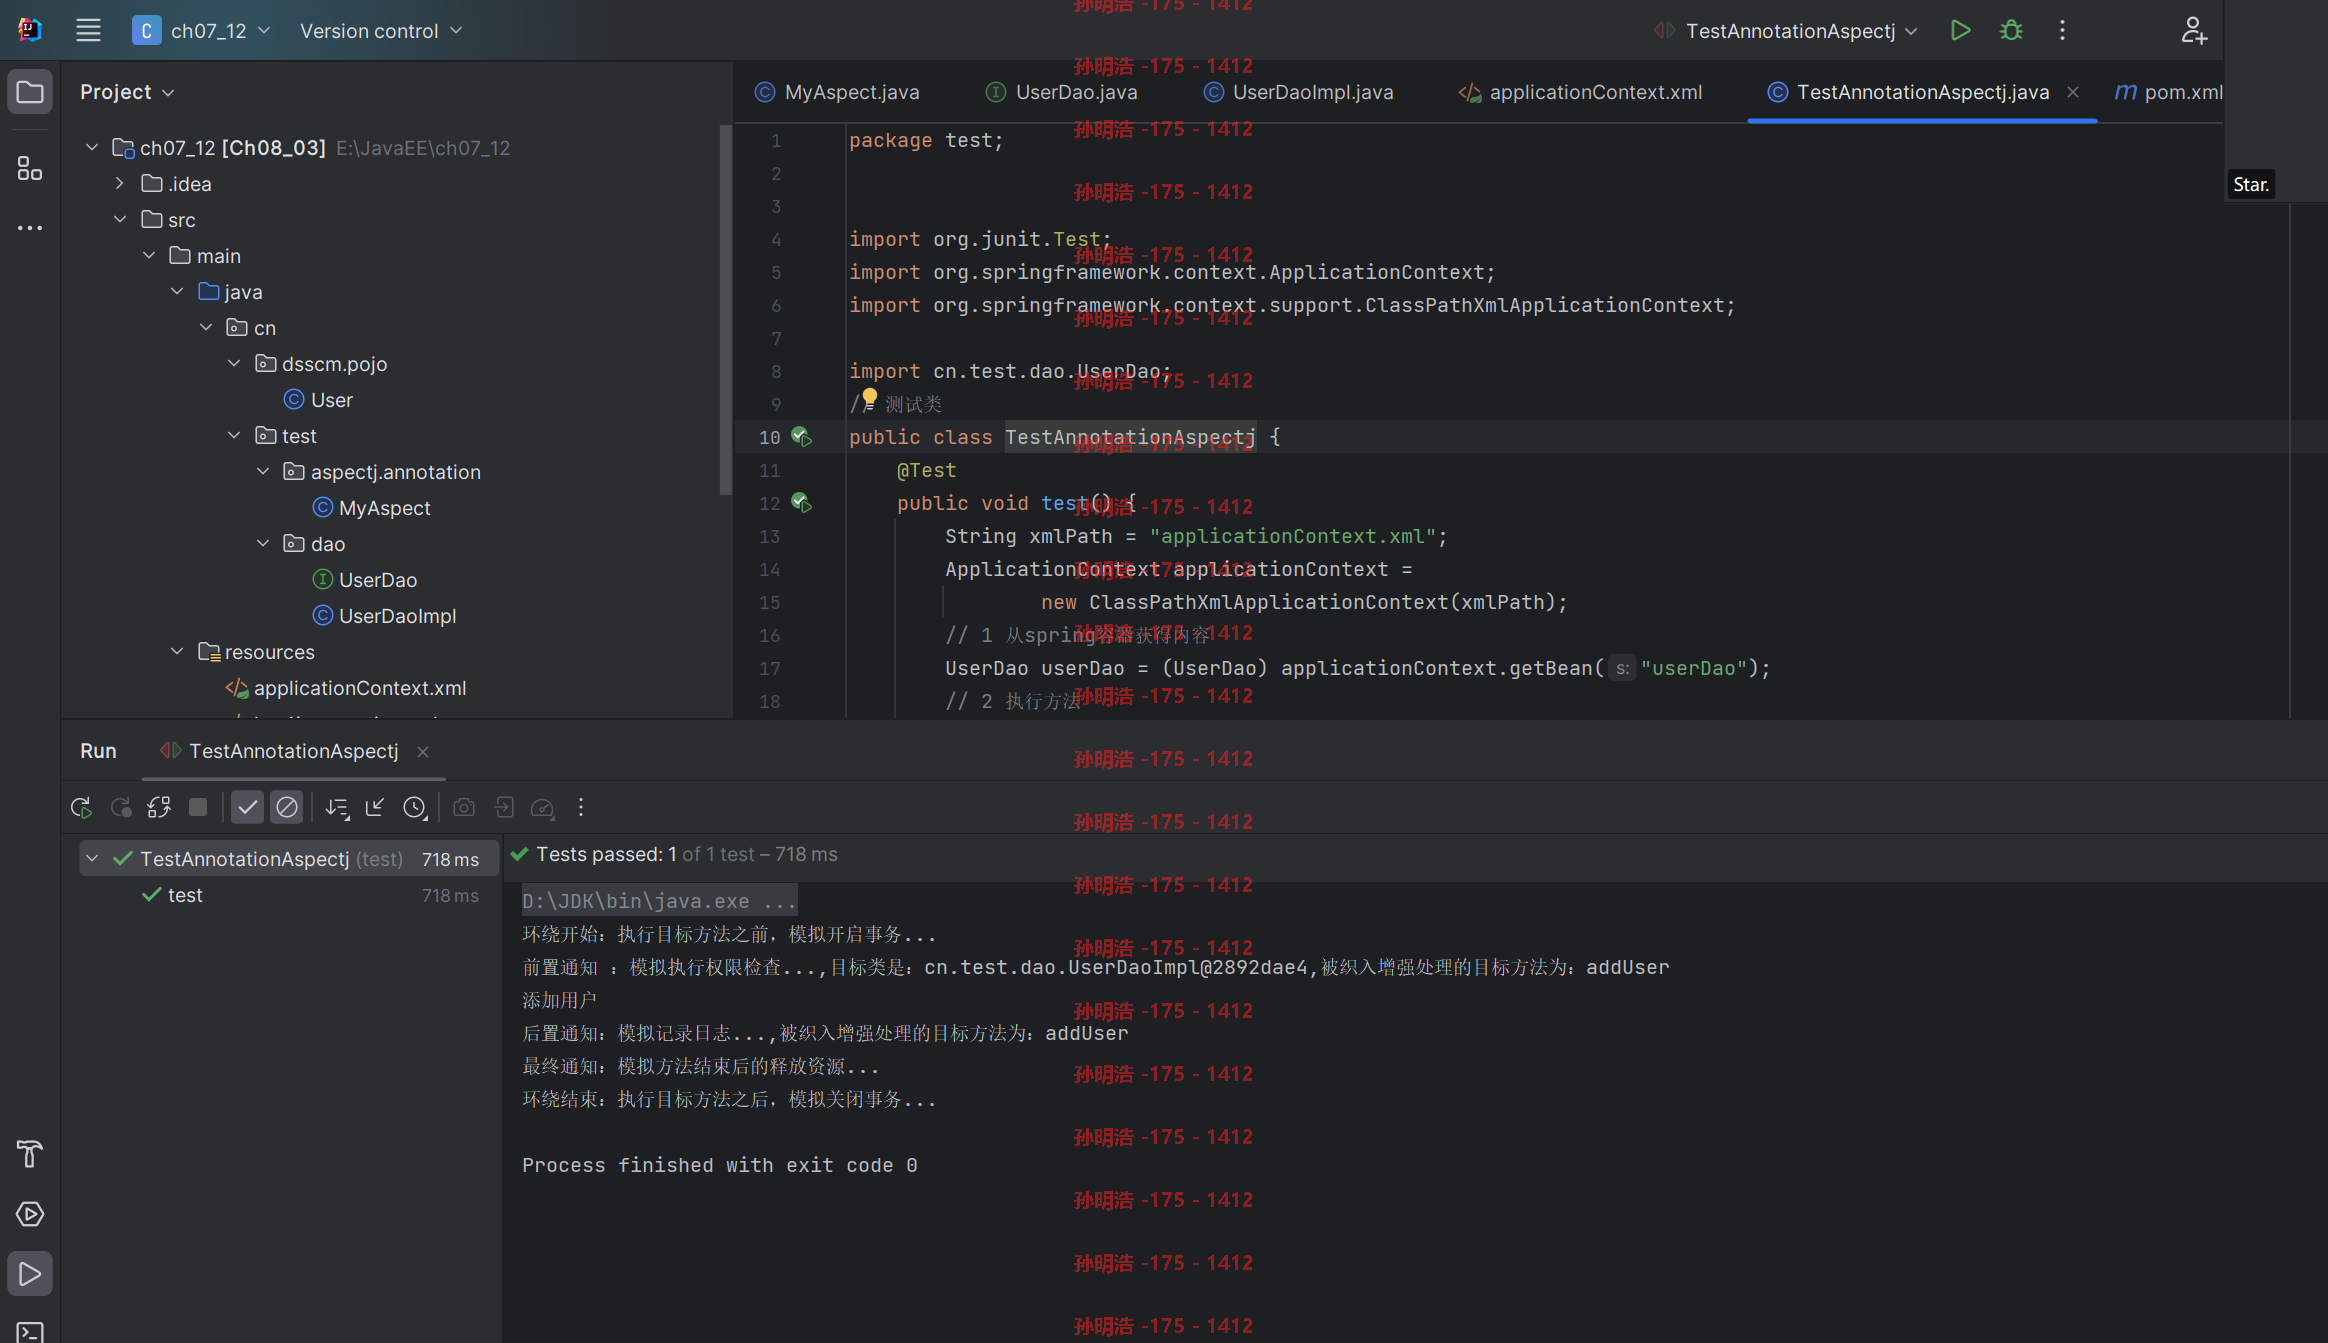Viewport: 2328px width, 1343px height.
Task: Open ch07_12 project dropdown
Action: [202, 31]
